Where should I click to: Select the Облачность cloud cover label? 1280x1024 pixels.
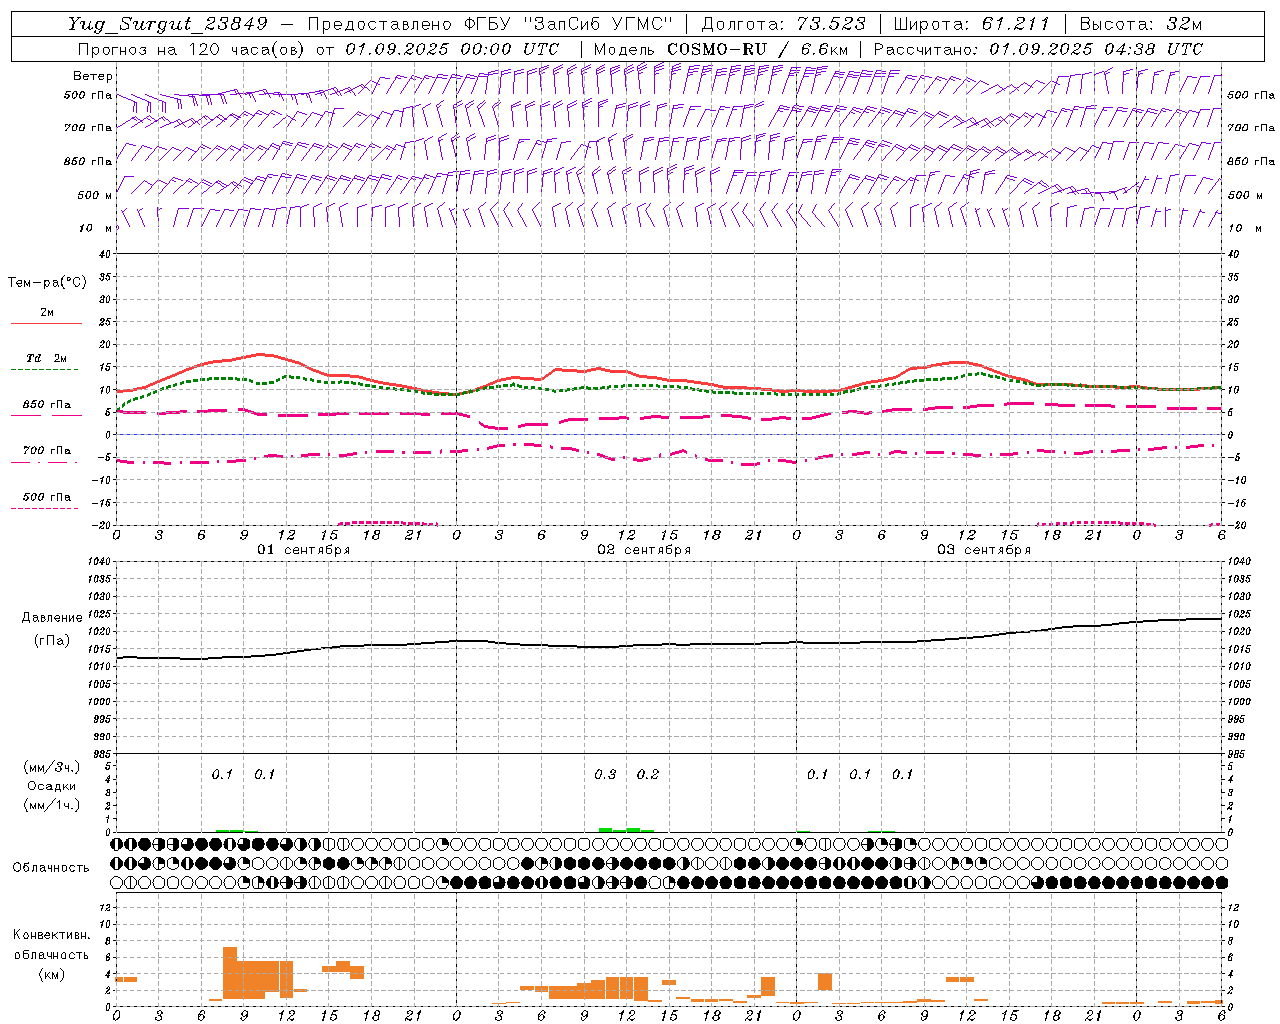[x=51, y=867]
